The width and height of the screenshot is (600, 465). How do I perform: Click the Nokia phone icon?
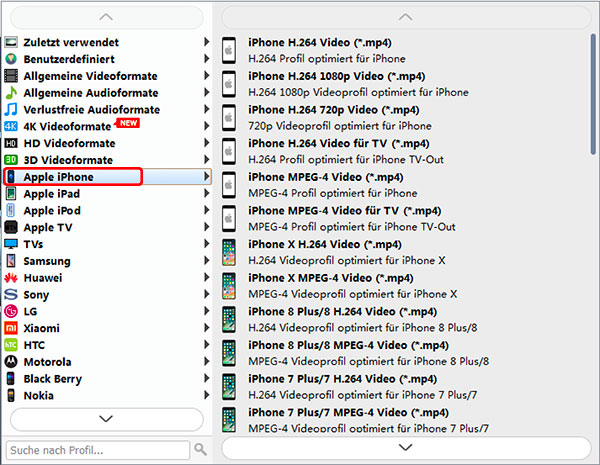click(11, 395)
